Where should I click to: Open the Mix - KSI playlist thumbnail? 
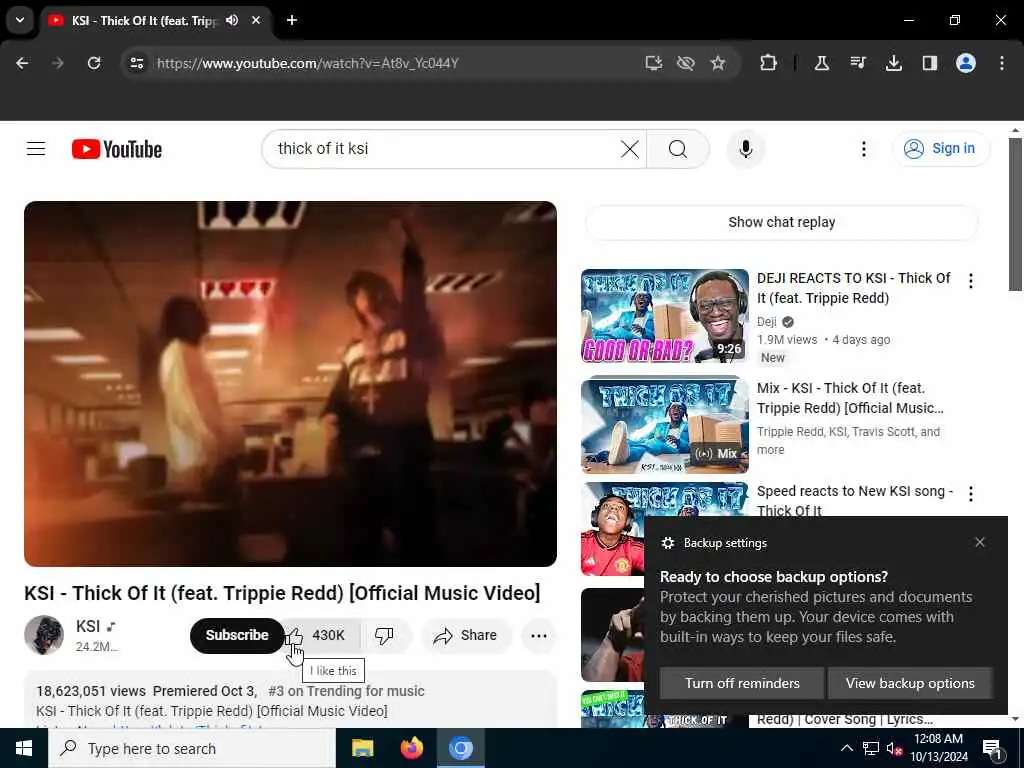tap(665, 425)
